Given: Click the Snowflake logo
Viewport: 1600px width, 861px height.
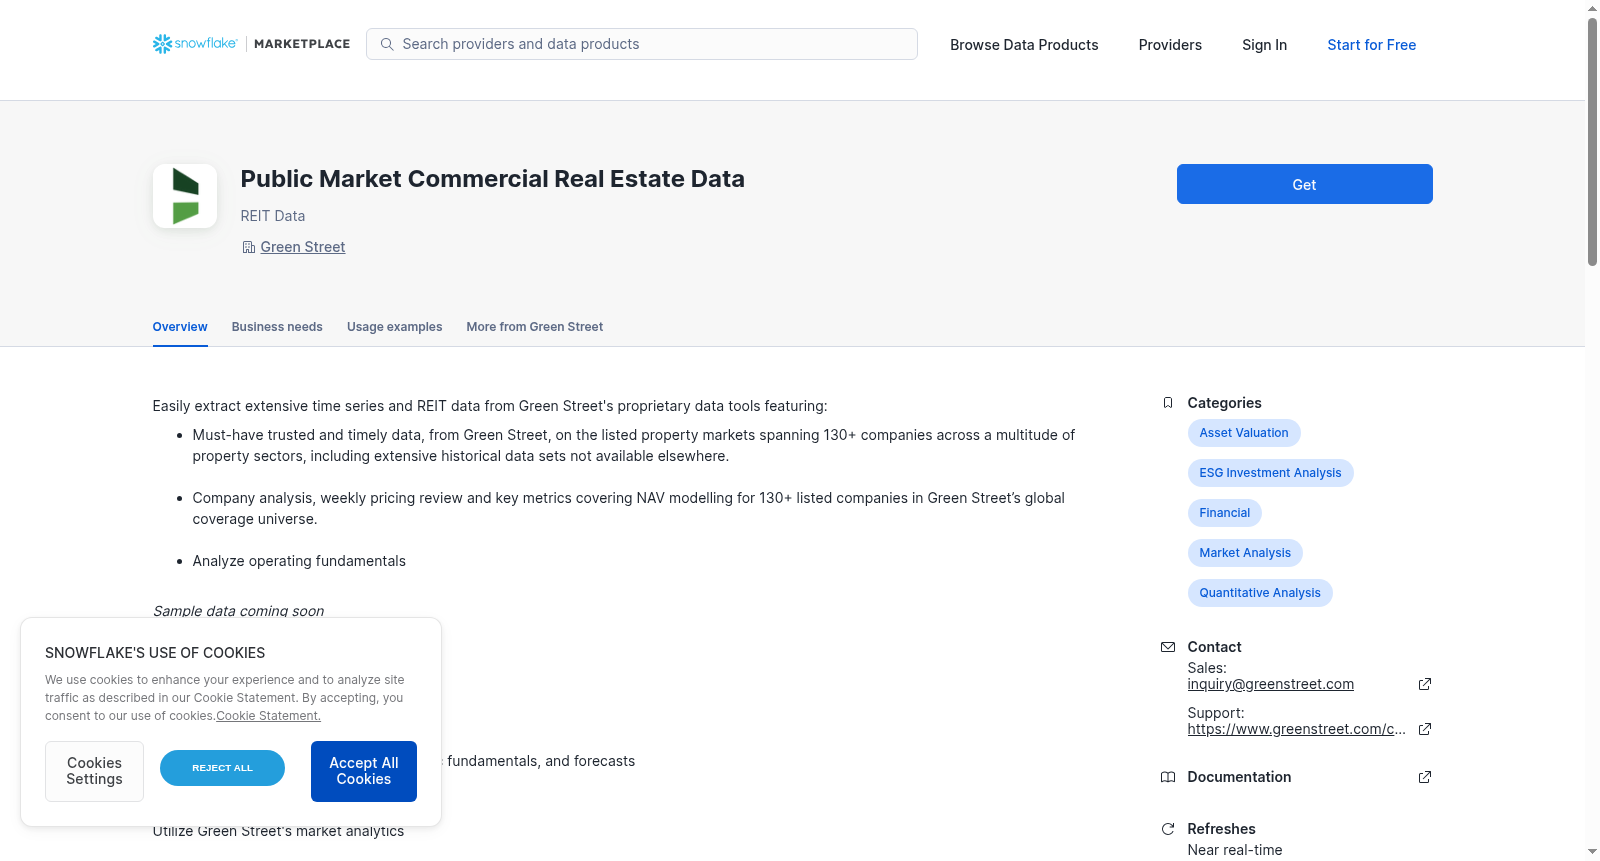Looking at the screenshot, I should click(195, 44).
